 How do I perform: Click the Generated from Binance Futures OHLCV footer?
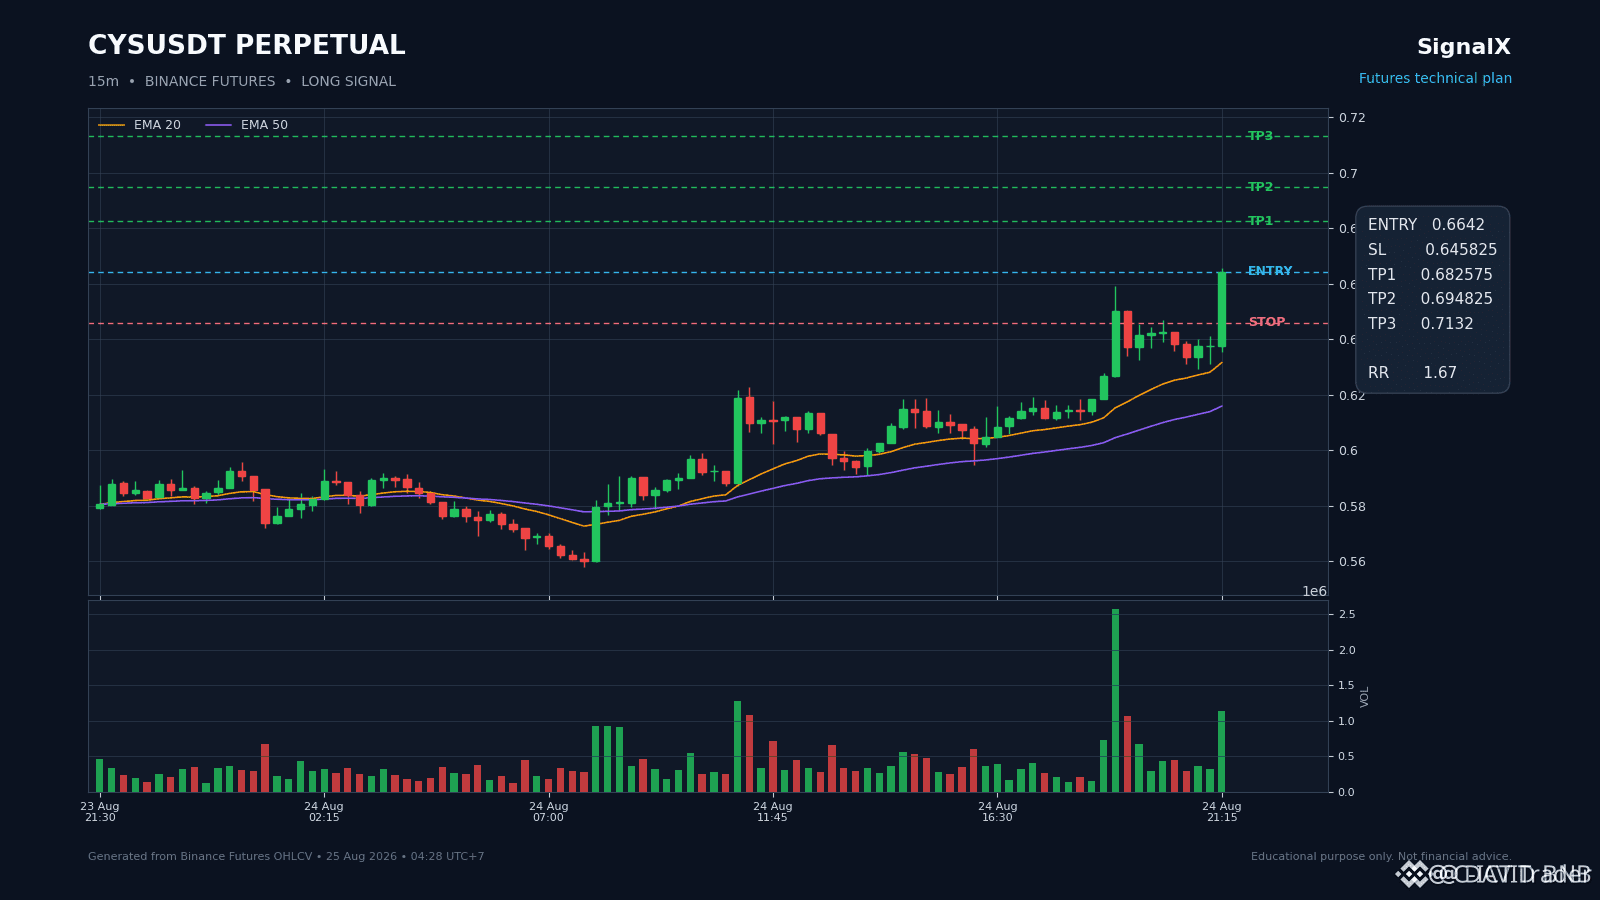pyautogui.click(x=286, y=857)
